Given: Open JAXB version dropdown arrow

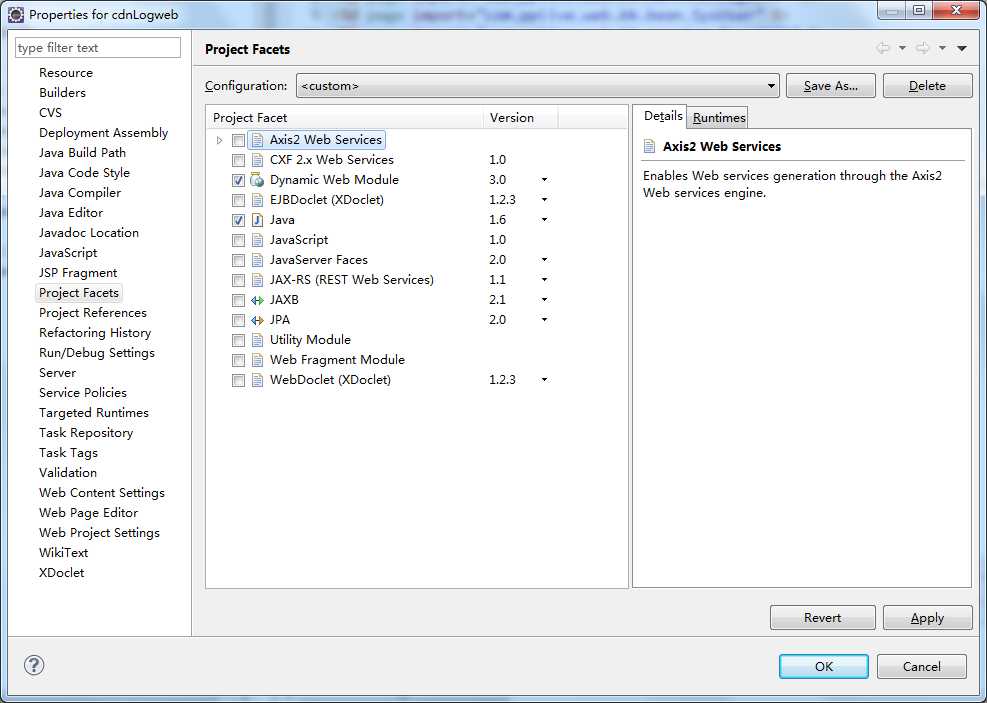Looking at the screenshot, I should coord(544,300).
